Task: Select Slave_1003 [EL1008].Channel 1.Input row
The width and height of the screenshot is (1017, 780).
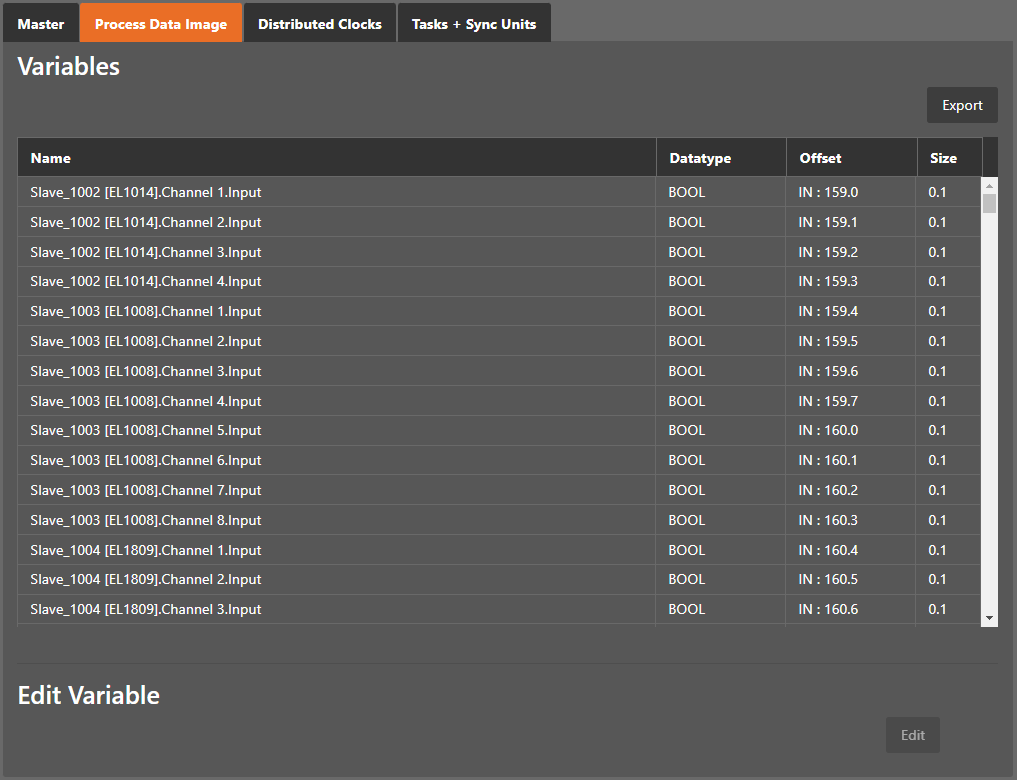Action: pyautogui.click(x=146, y=311)
